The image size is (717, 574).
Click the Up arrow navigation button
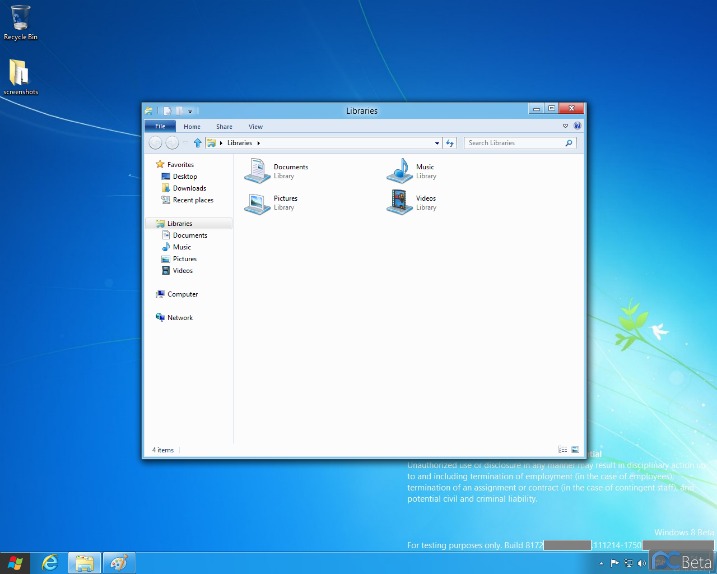(x=197, y=143)
